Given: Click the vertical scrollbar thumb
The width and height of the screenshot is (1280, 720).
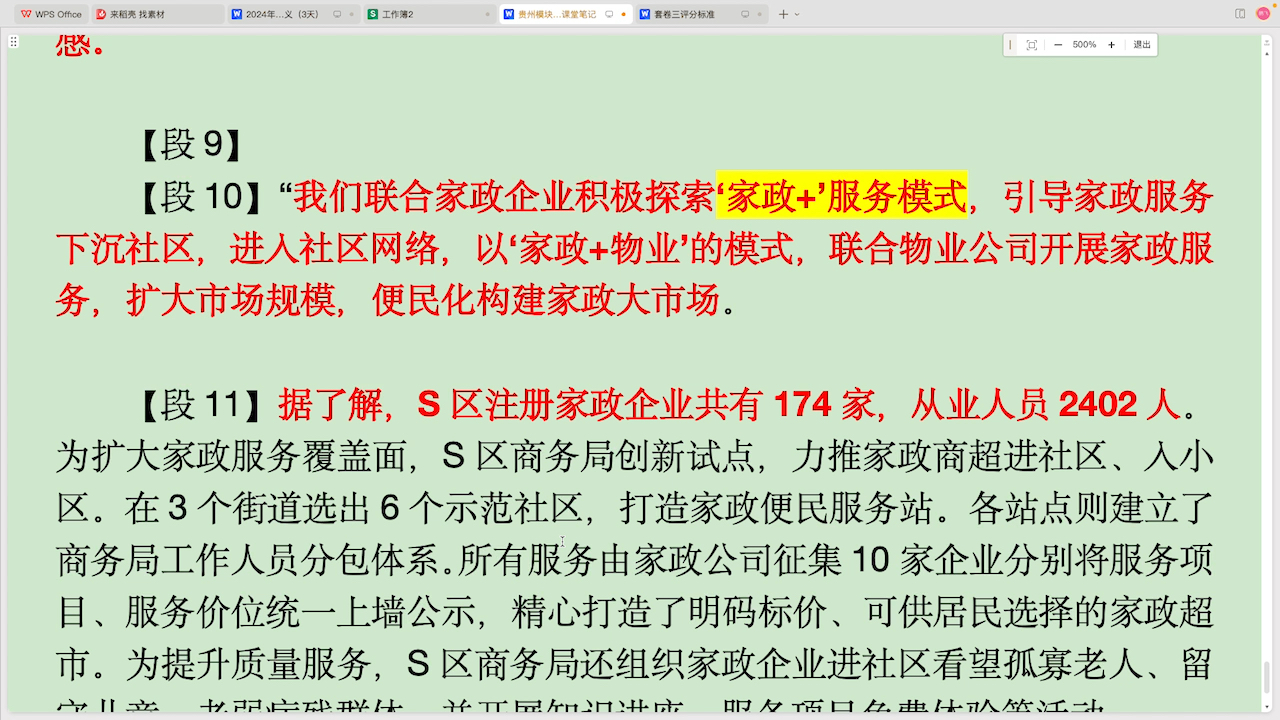Looking at the screenshot, I should click(x=1268, y=675).
